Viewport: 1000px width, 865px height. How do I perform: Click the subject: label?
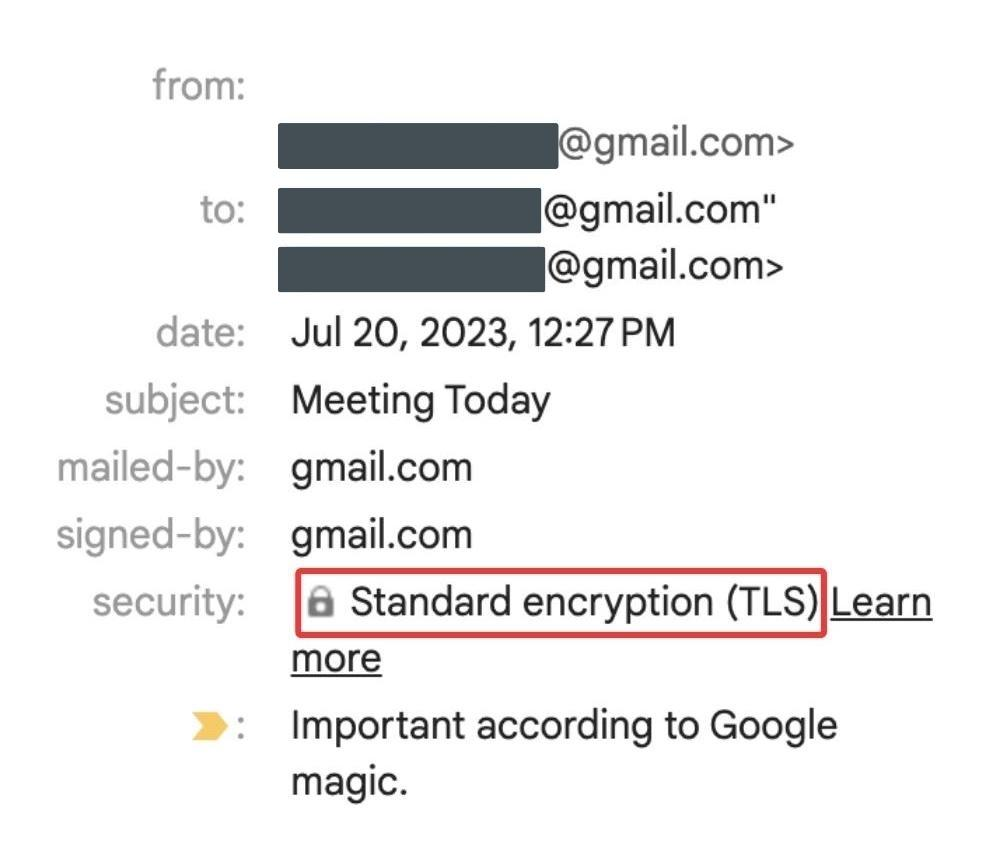[175, 401]
